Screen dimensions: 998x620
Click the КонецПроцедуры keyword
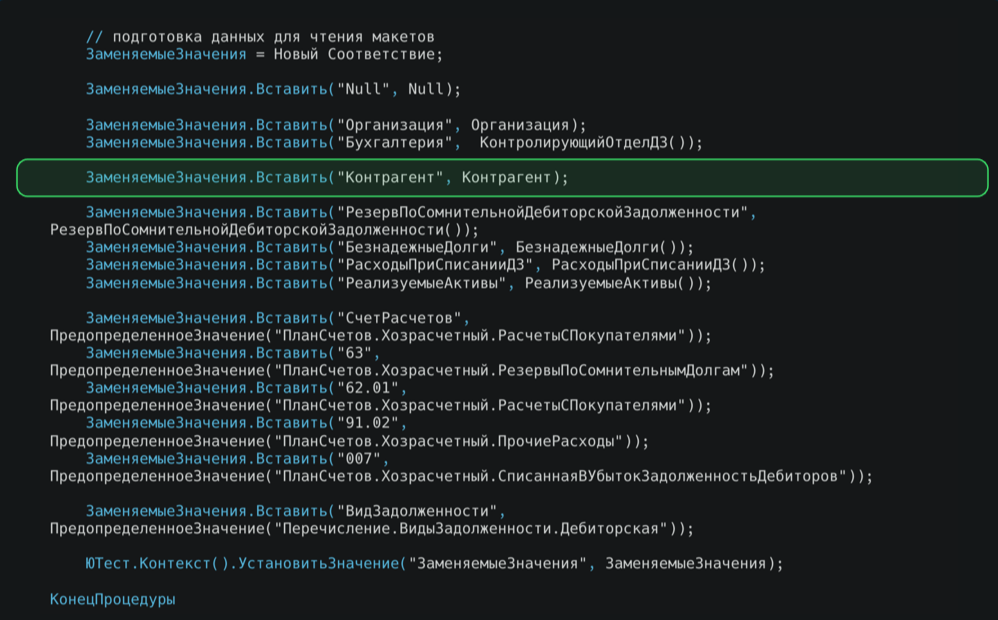(113, 600)
